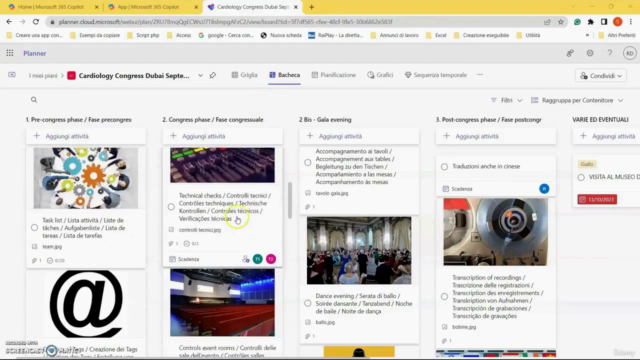This screenshot has height=360, width=640.
Task: Open Raggruppa per Contenitore dropdown
Action: 577,100
